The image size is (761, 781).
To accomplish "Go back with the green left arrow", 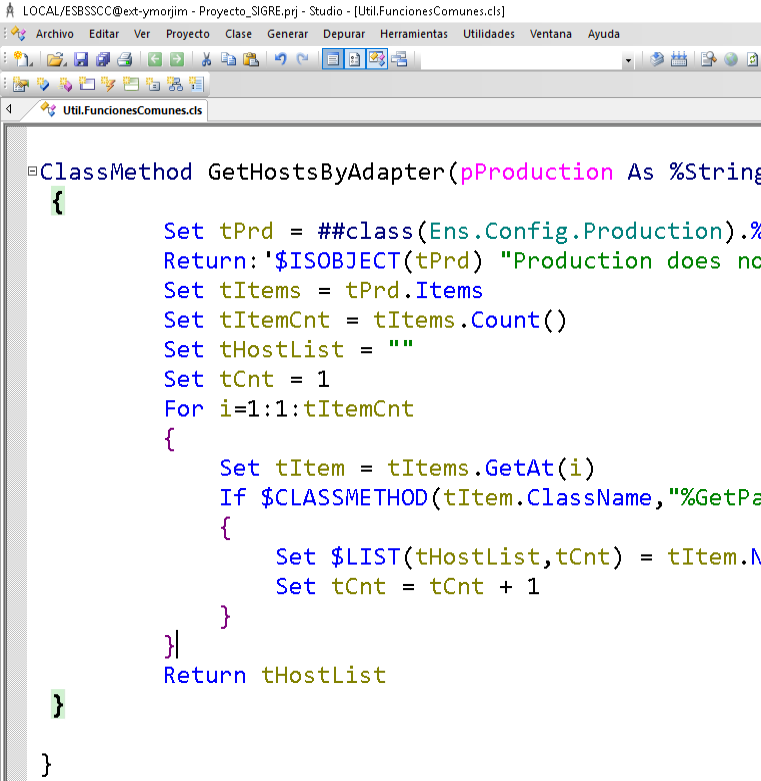I will (155, 60).
